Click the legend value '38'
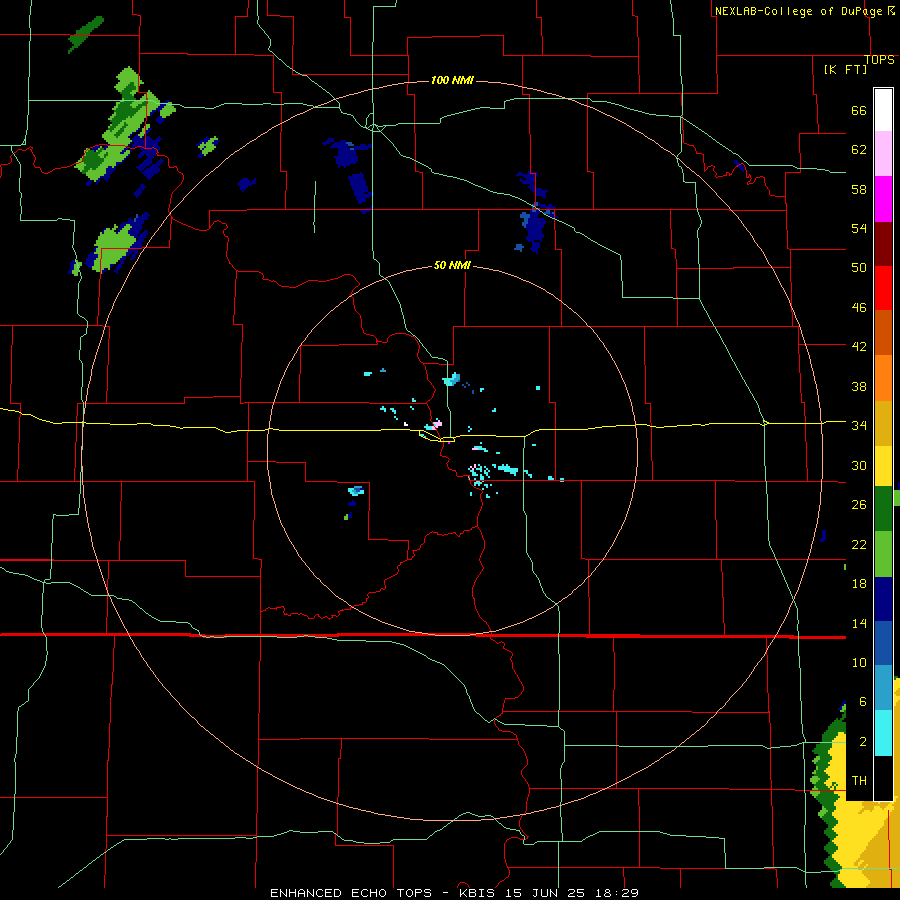The image size is (900, 900). click(859, 387)
